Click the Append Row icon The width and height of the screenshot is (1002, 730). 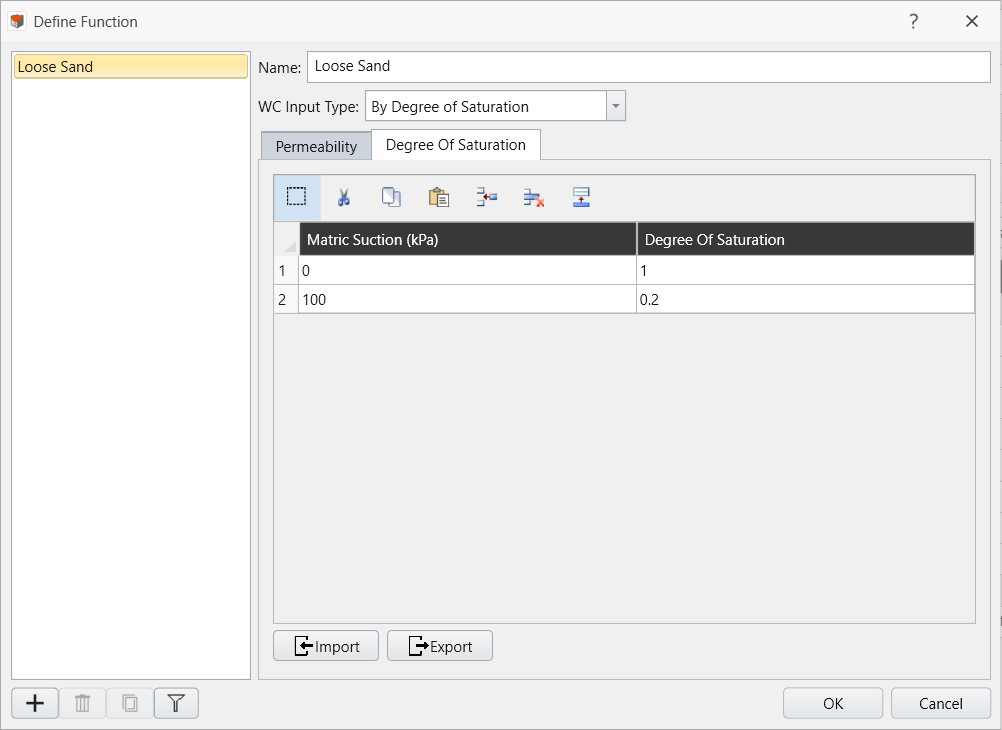(x=581, y=198)
